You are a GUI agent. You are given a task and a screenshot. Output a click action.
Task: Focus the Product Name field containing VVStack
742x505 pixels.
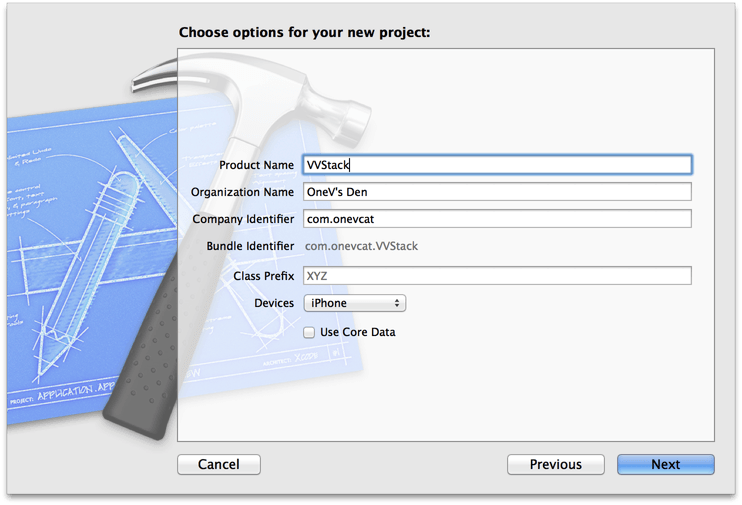tap(497, 165)
